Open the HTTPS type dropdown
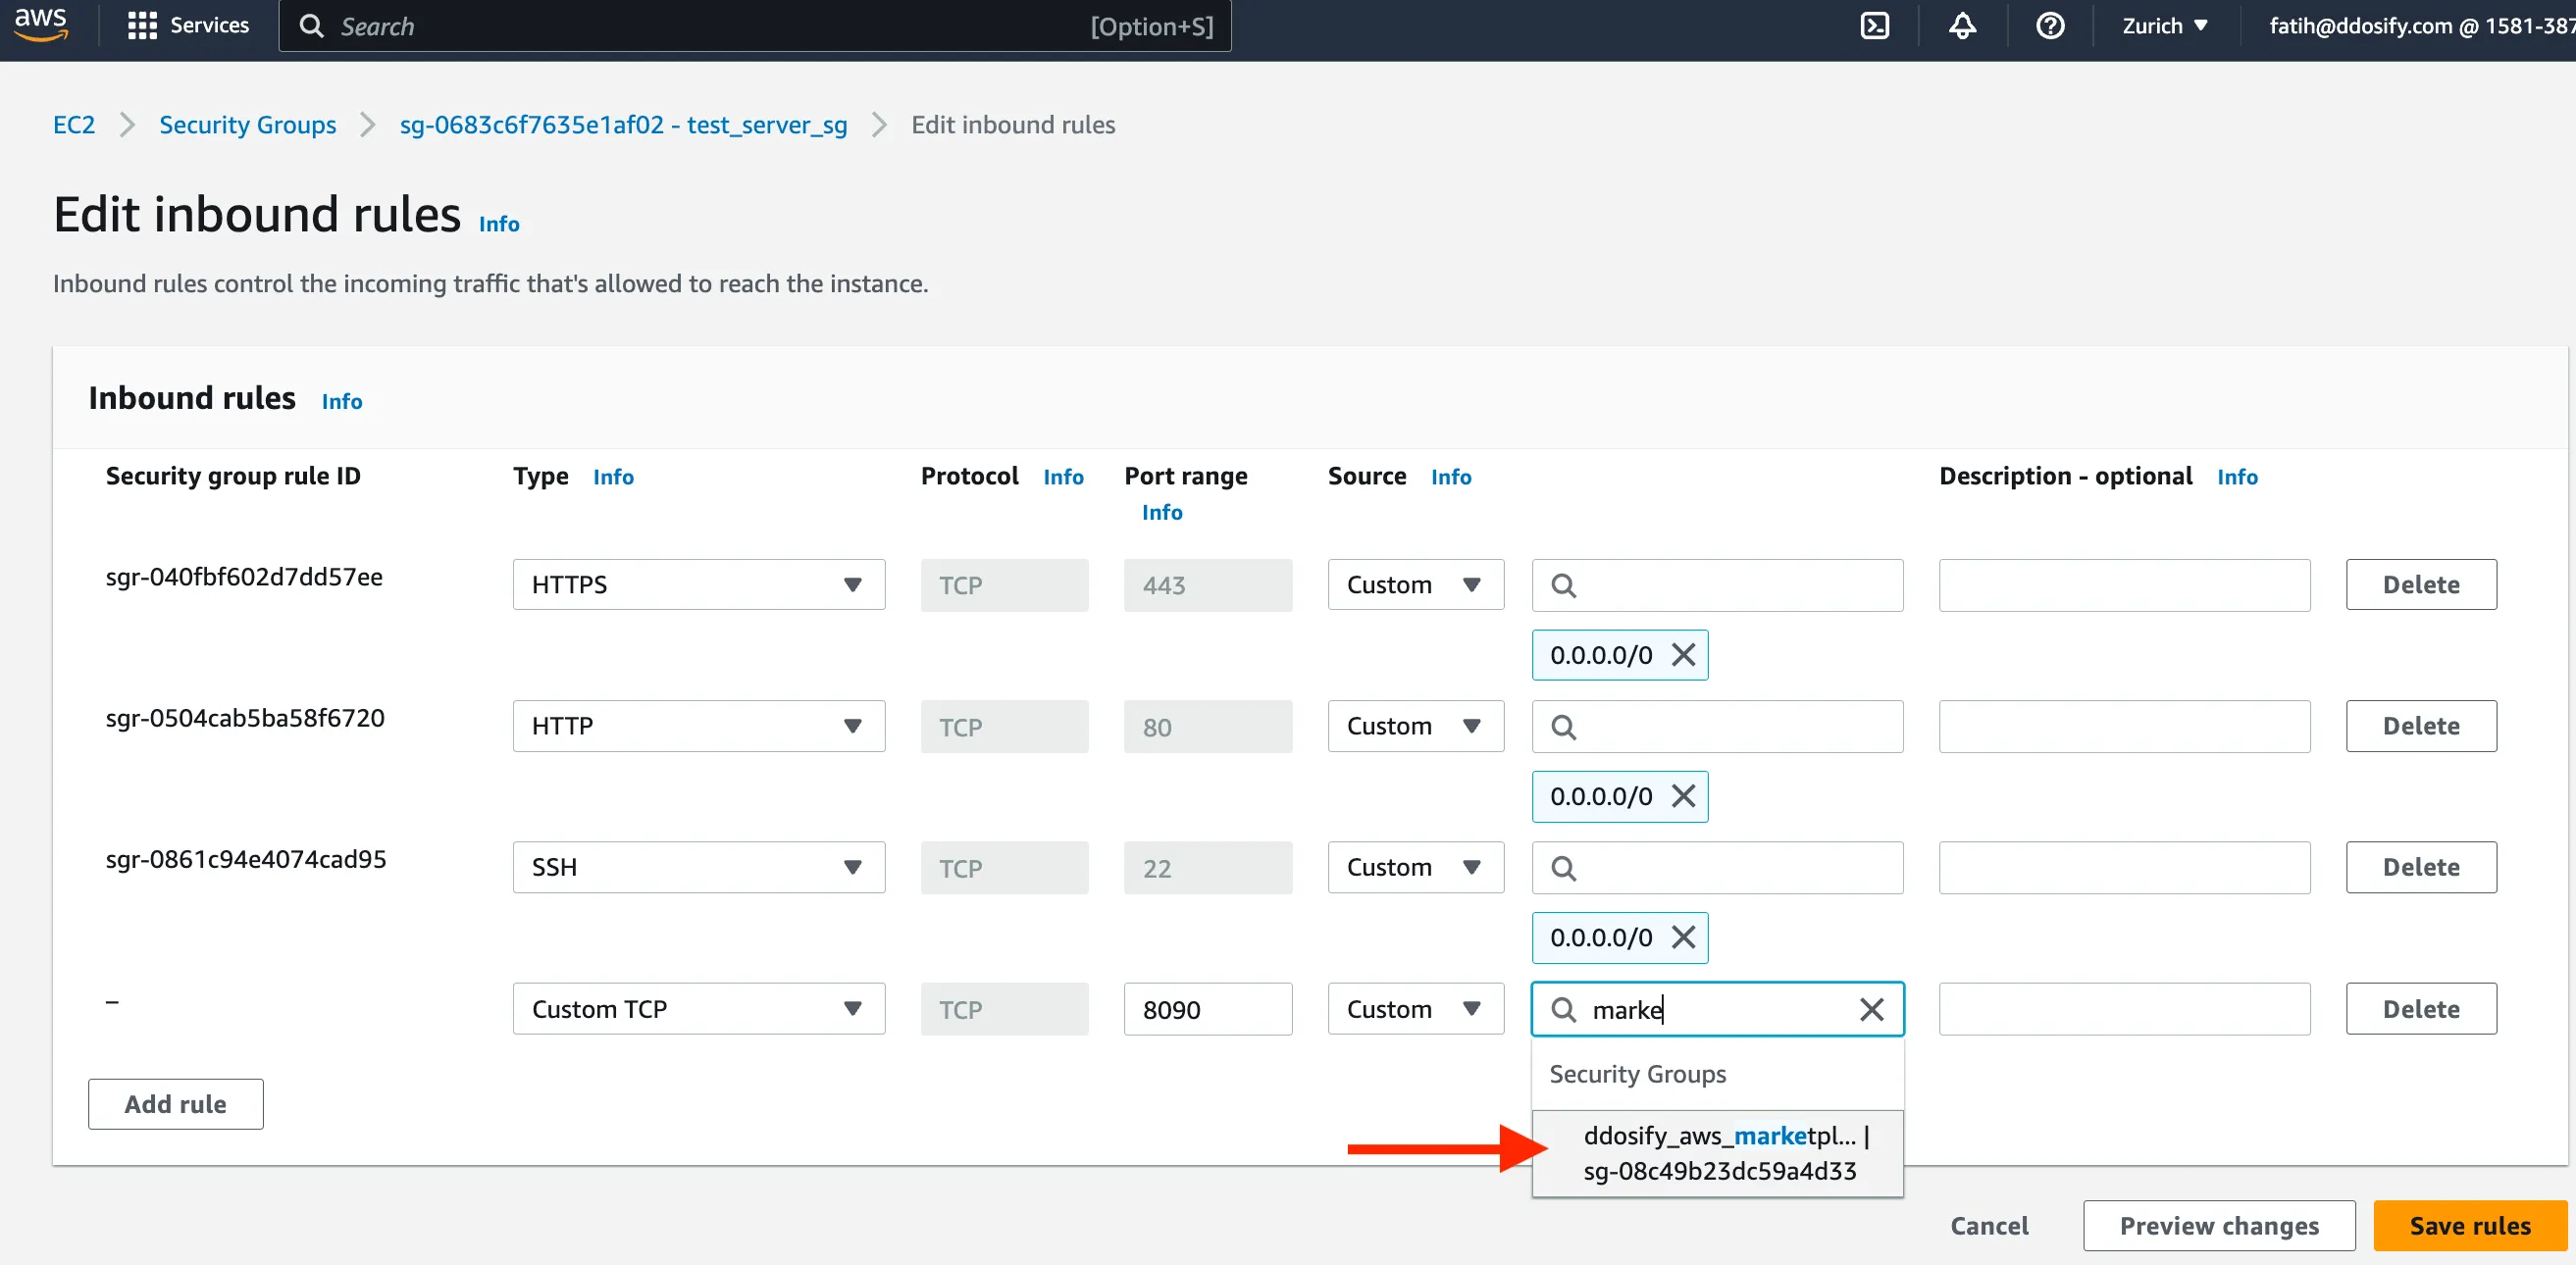The height and width of the screenshot is (1265, 2576). click(699, 585)
